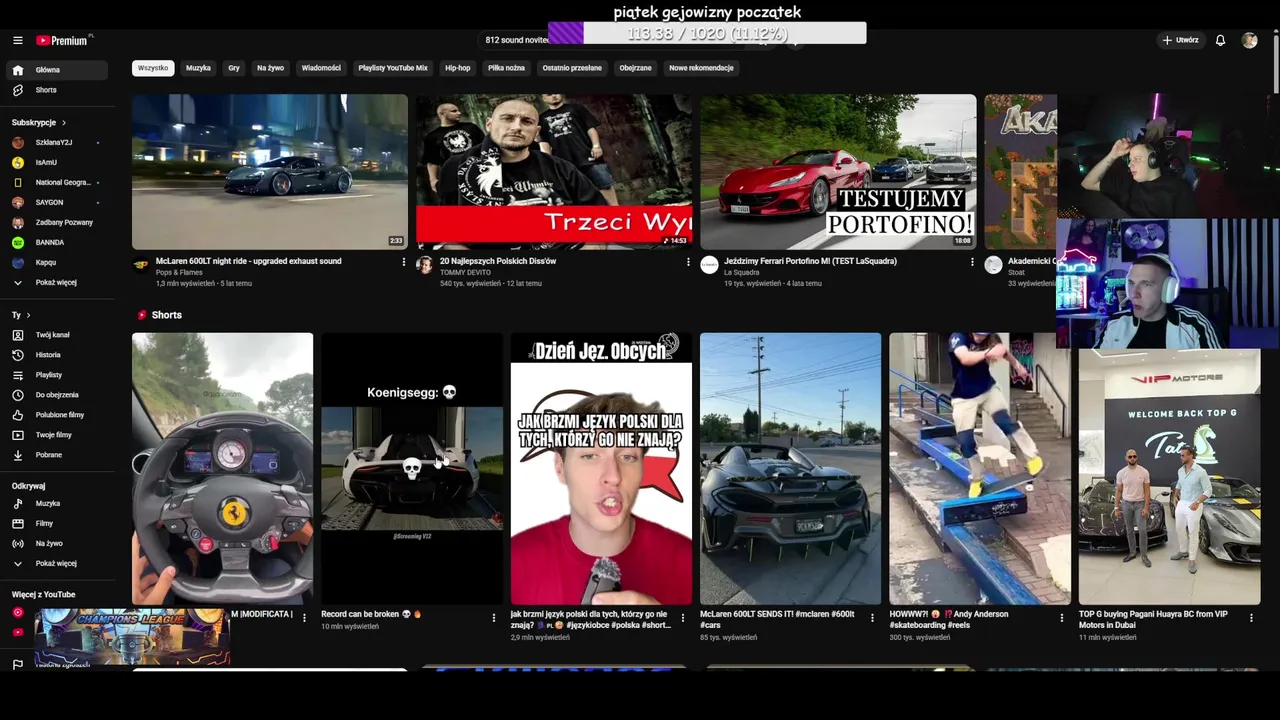Click TOMMY DEVITO channel avatar

click(425, 265)
